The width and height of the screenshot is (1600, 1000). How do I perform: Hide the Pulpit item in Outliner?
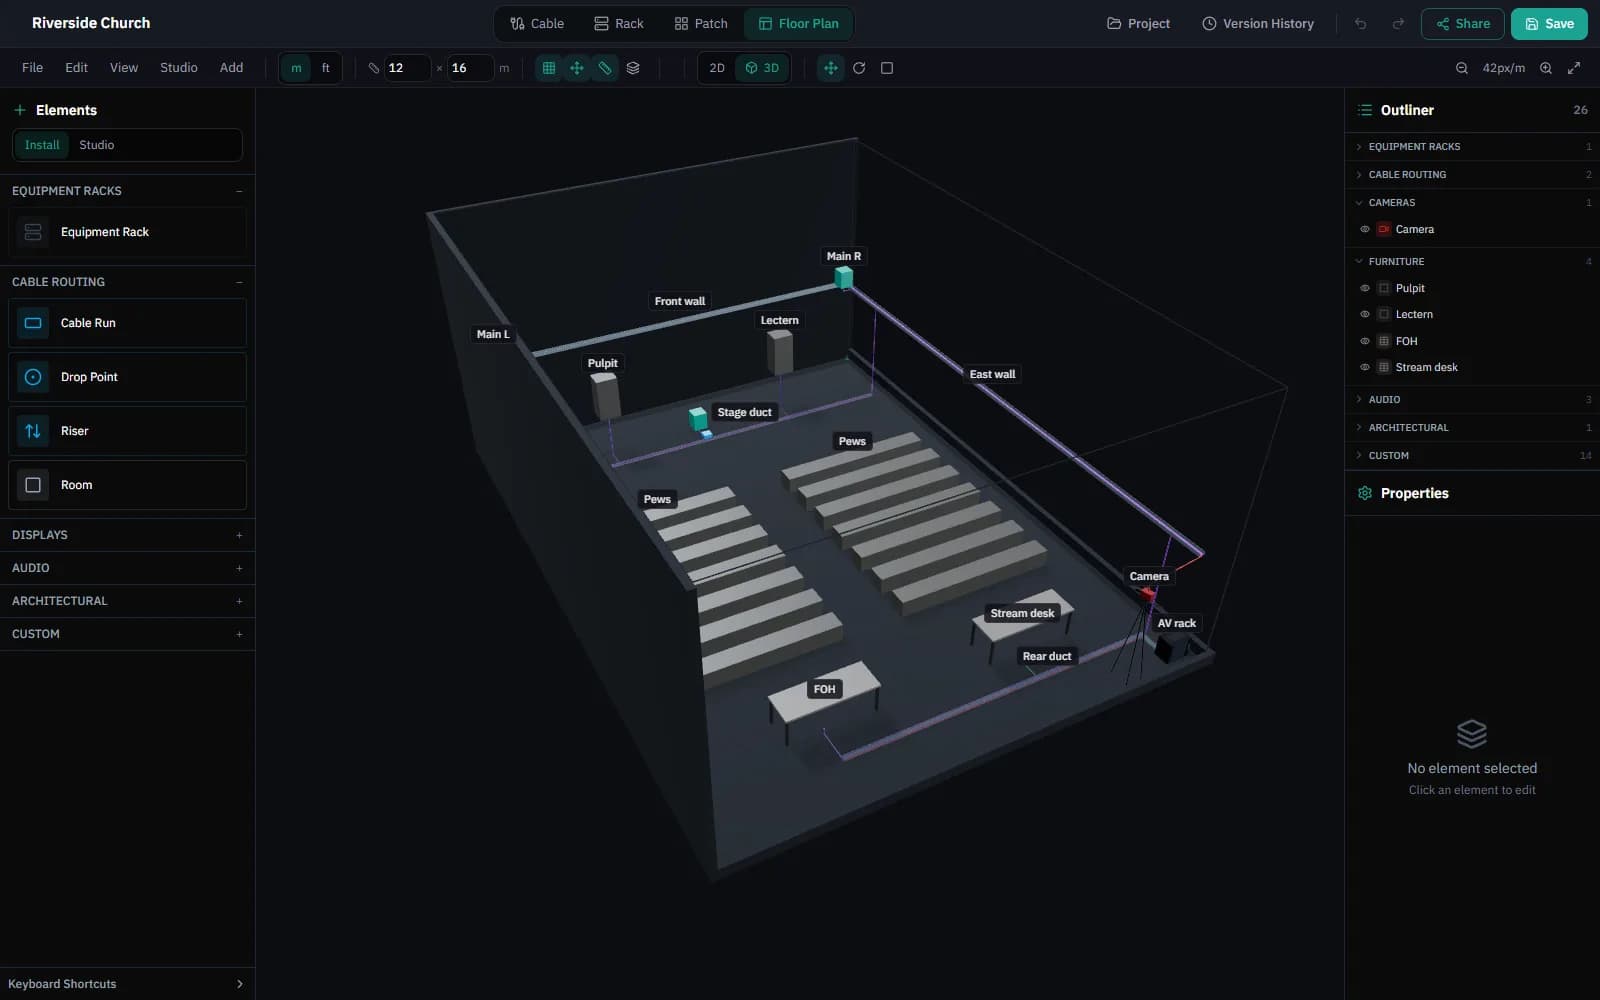tap(1365, 288)
